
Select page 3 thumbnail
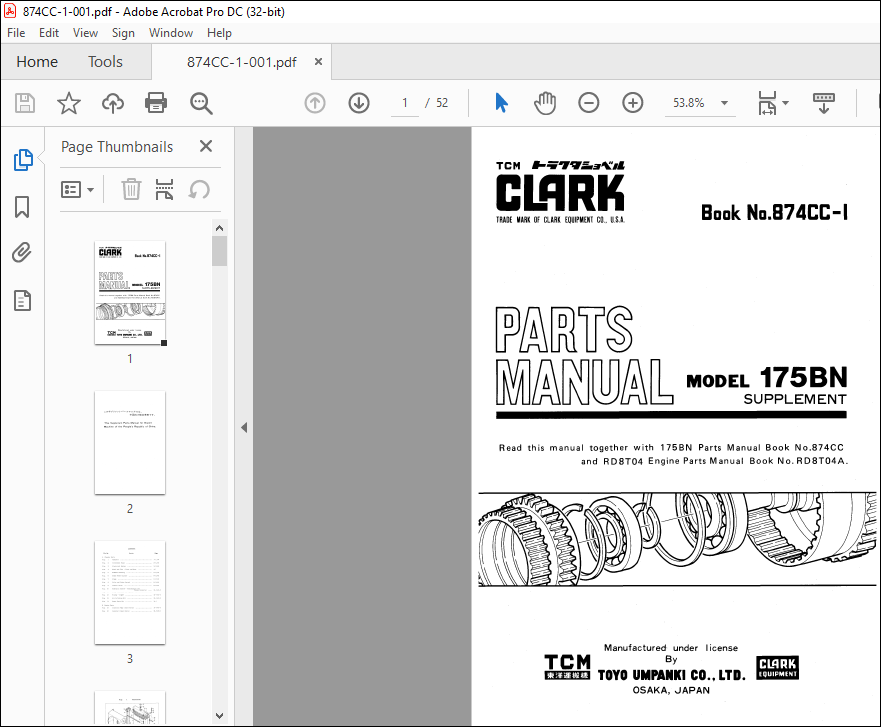point(130,593)
